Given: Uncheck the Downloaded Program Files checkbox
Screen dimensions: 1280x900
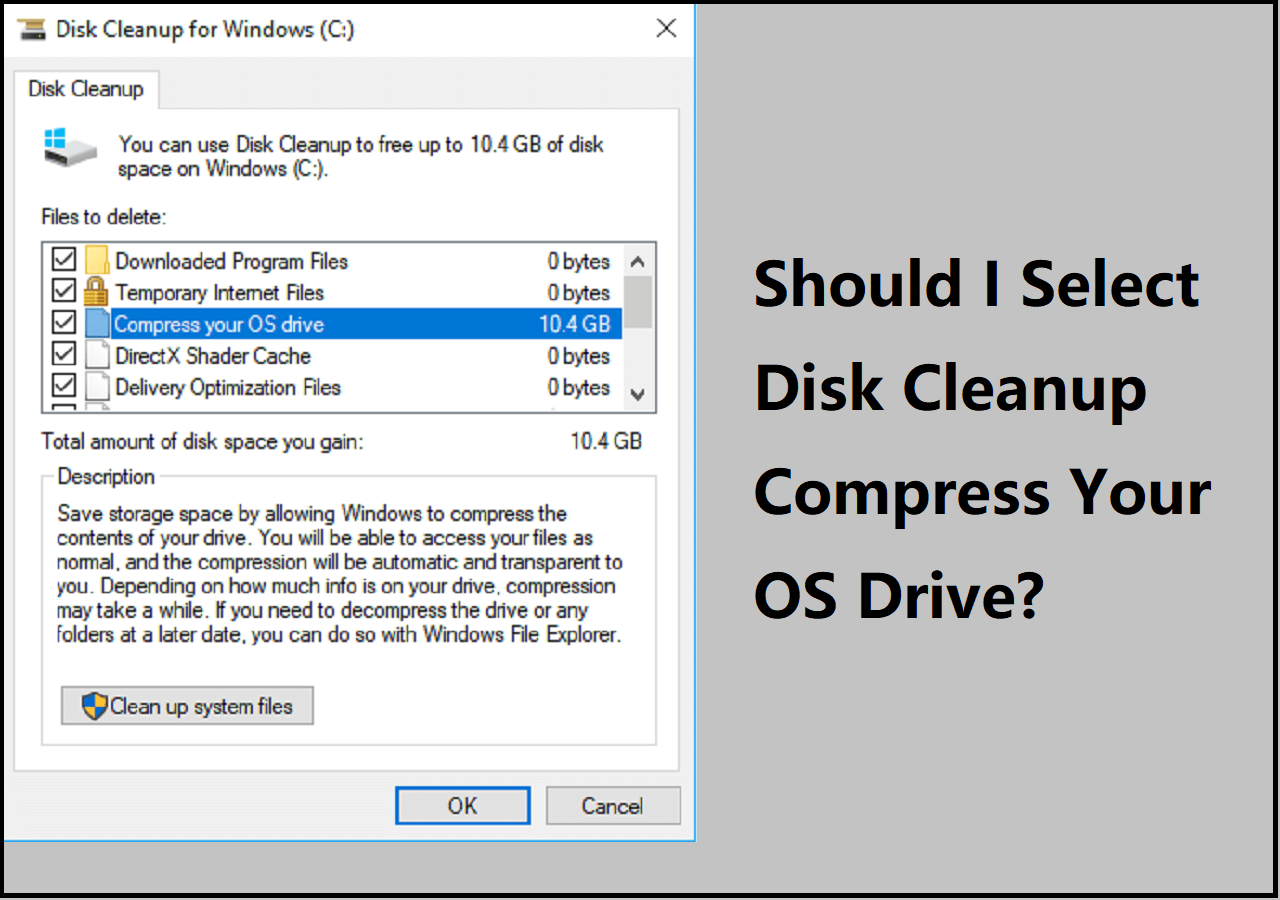Looking at the screenshot, I should tap(64, 260).
